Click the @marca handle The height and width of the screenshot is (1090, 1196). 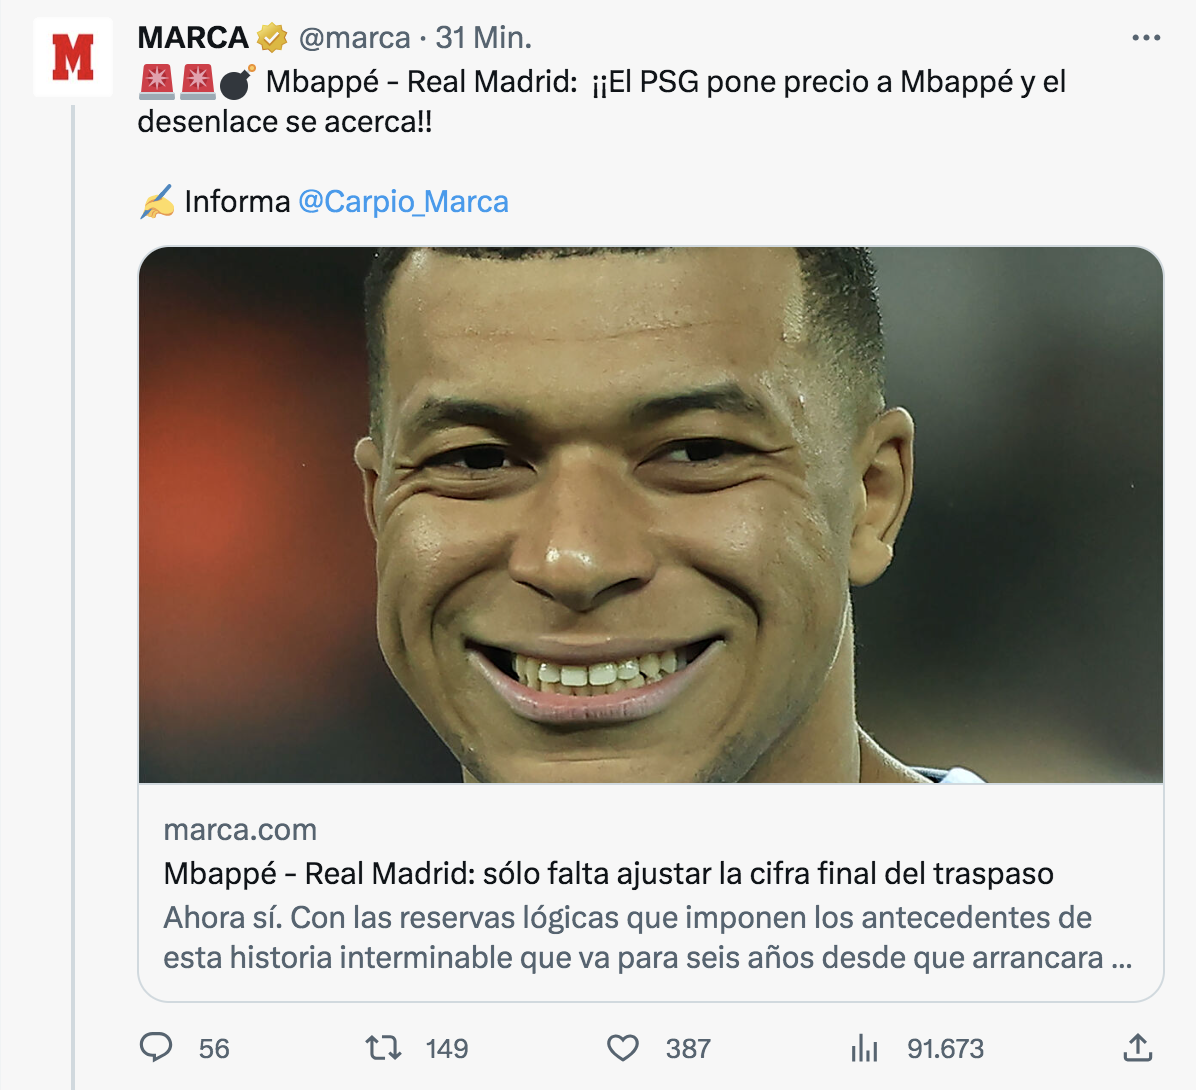(354, 38)
